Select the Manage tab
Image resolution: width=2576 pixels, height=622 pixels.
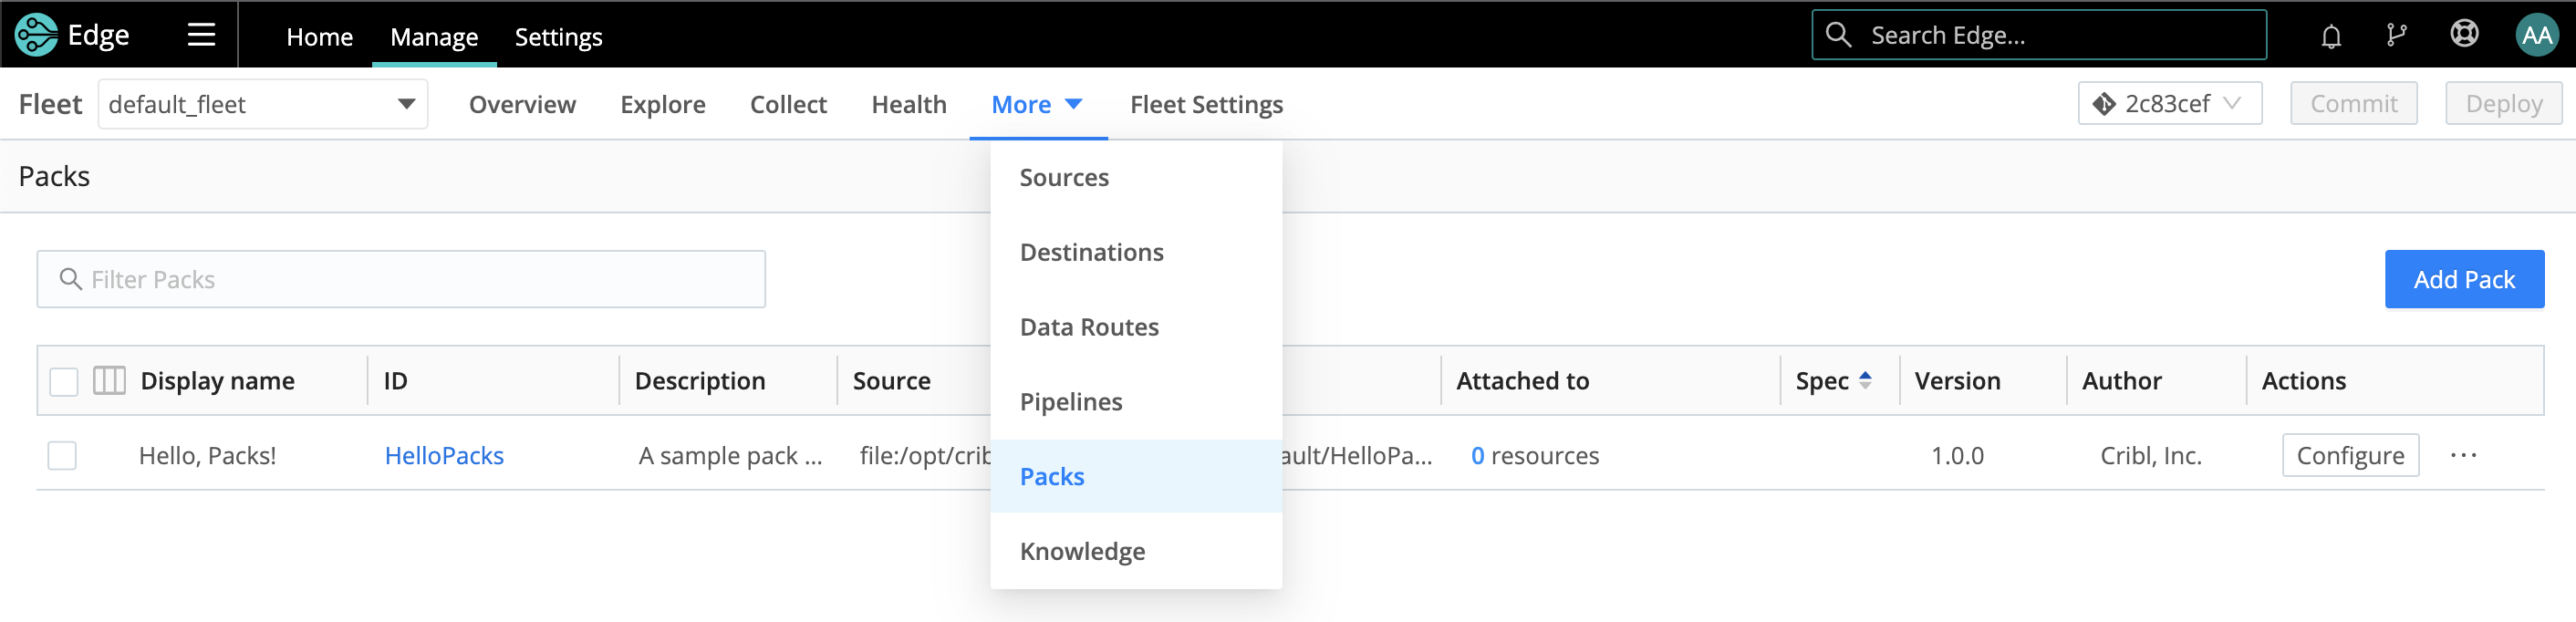(x=434, y=37)
